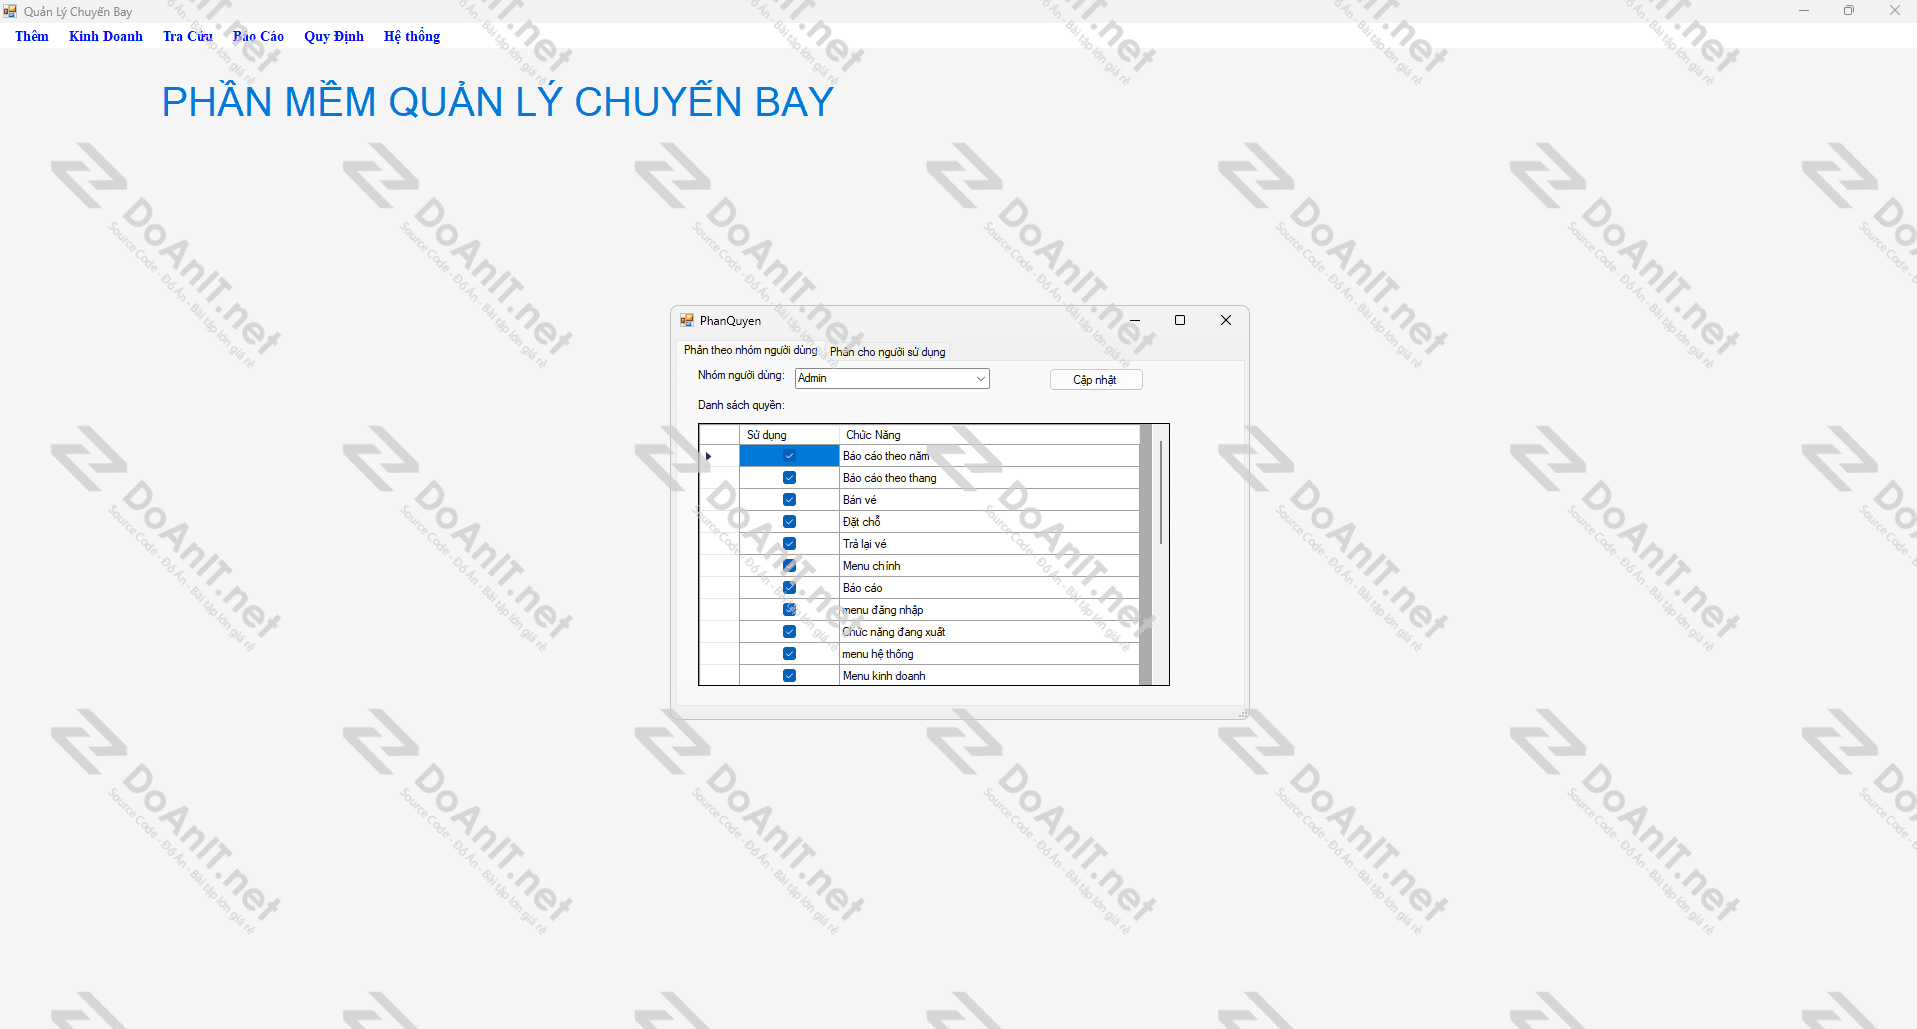
Task: Click the Quản Lý Chuyến Bay app icon
Action: 10,11
